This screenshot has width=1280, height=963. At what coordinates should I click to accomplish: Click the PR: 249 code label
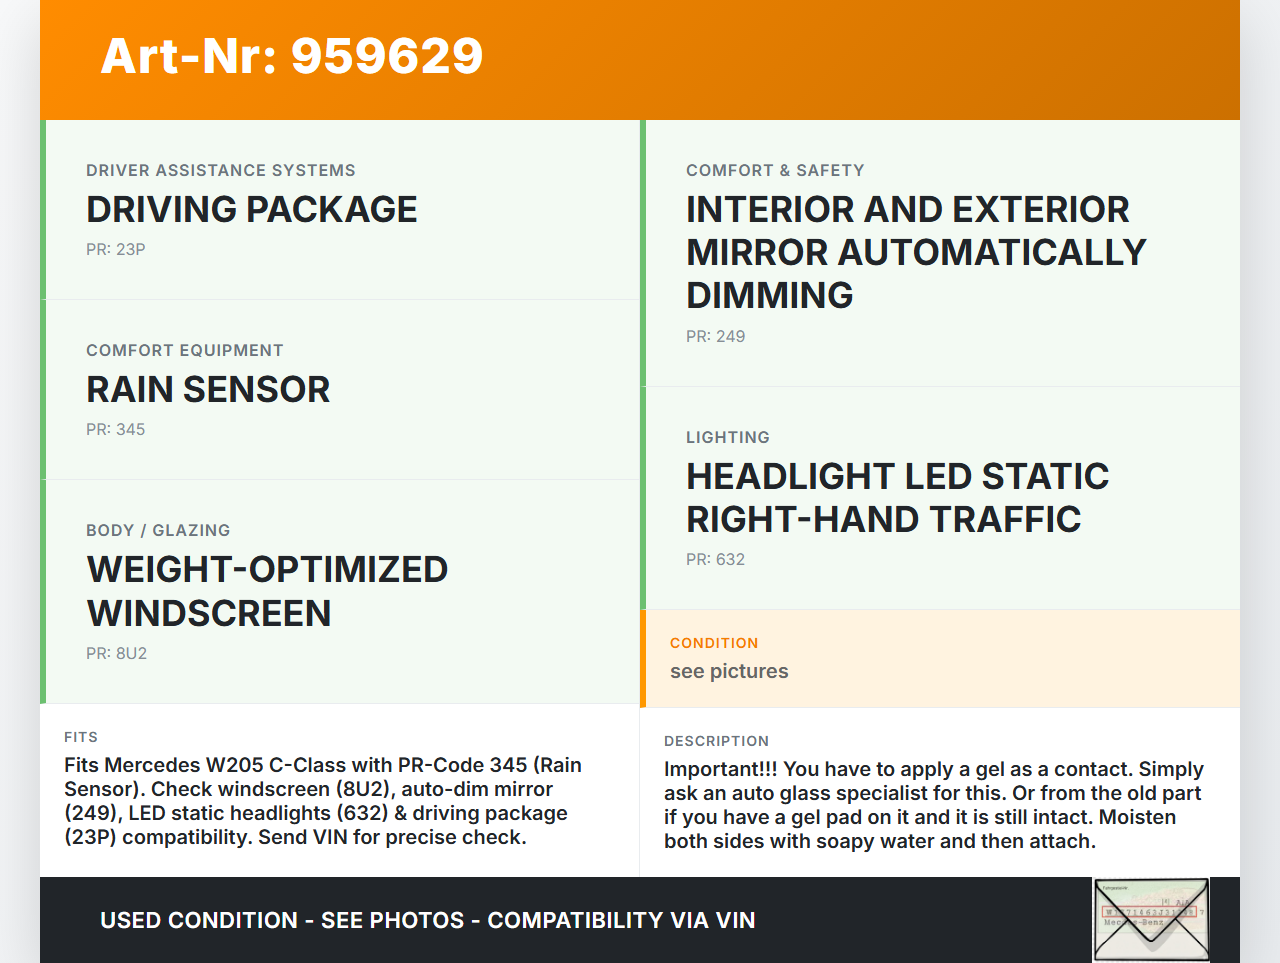click(716, 337)
